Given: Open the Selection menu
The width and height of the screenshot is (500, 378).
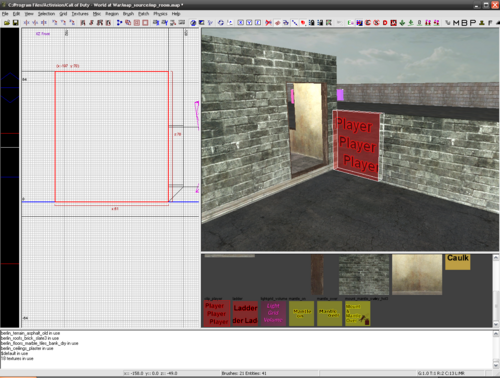Looking at the screenshot, I should click(46, 14).
